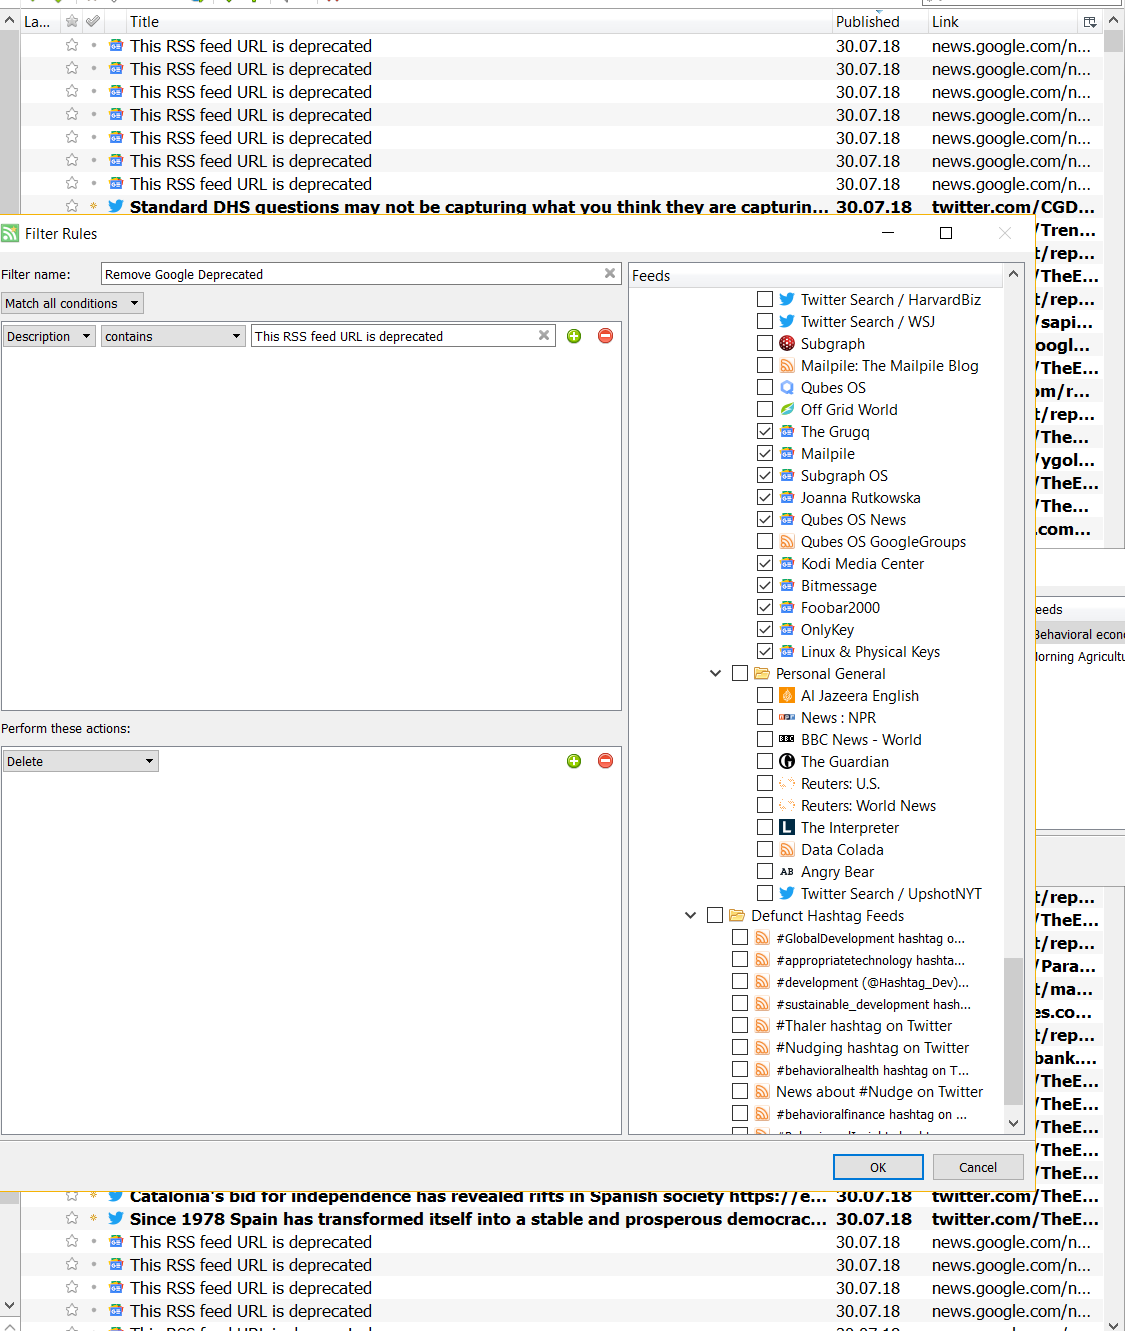Open the contains operator dropdown

tap(173, 336)
